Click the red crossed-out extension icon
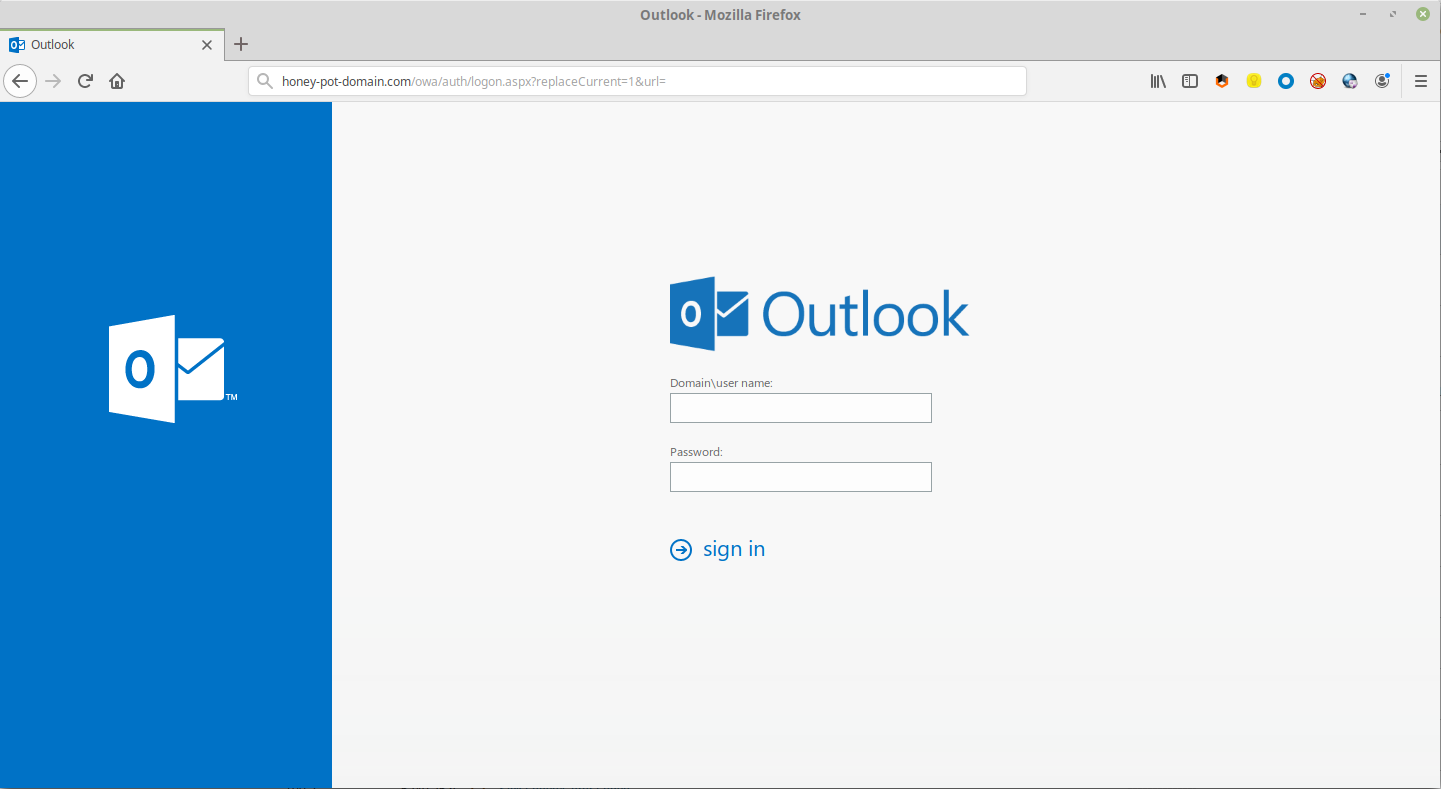Screen dimensions: 1441x789 1318,81
